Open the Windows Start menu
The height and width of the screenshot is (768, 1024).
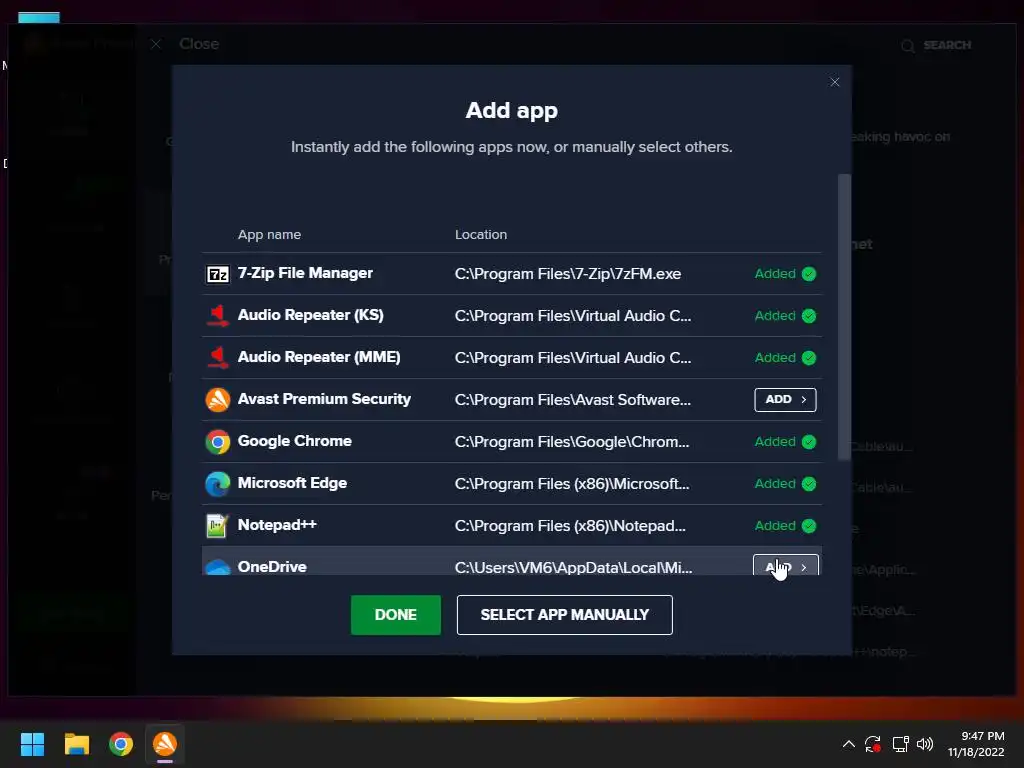pos(32,744)
